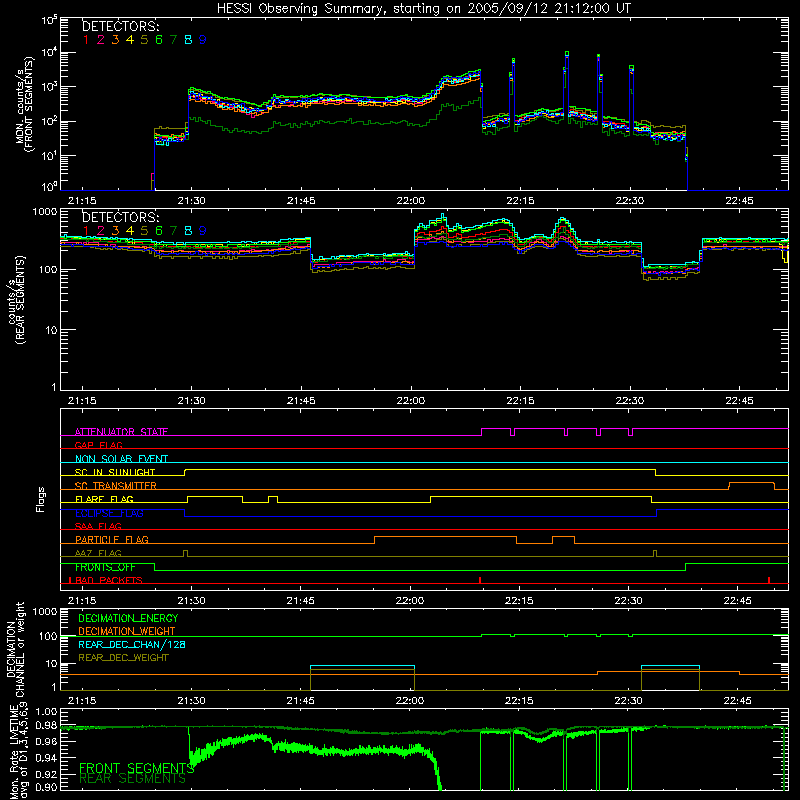Screen dimensions: 800x800
Task: Click cyan detector 8 in the rear segments legend
Action: click(x=188, y=231)
